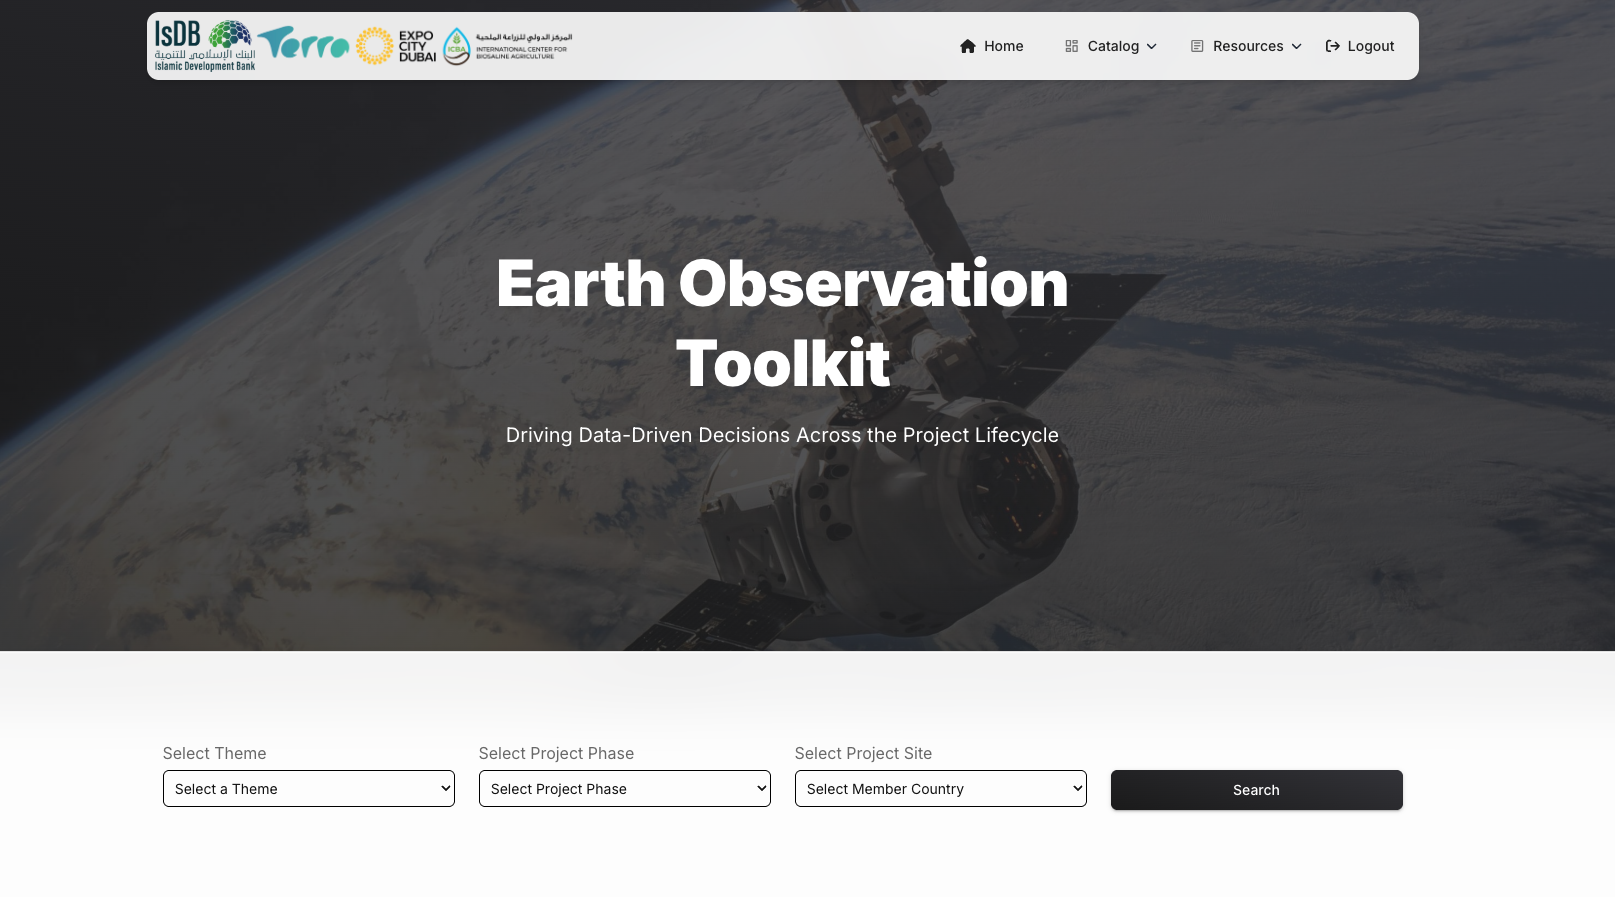Click the Logout link text
The height and width of the screenshot is (897, 1615).
pyautogui.click(x=1370, y=46)
